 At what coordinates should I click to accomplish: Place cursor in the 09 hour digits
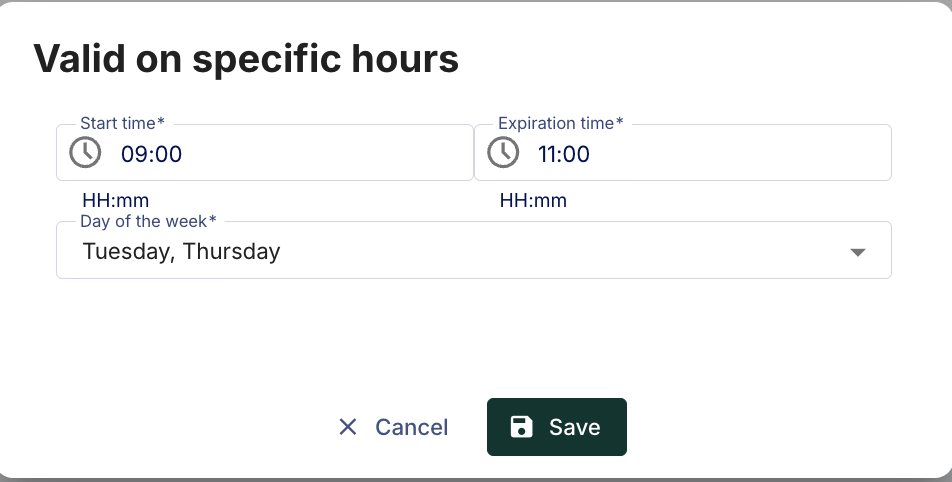133,154
